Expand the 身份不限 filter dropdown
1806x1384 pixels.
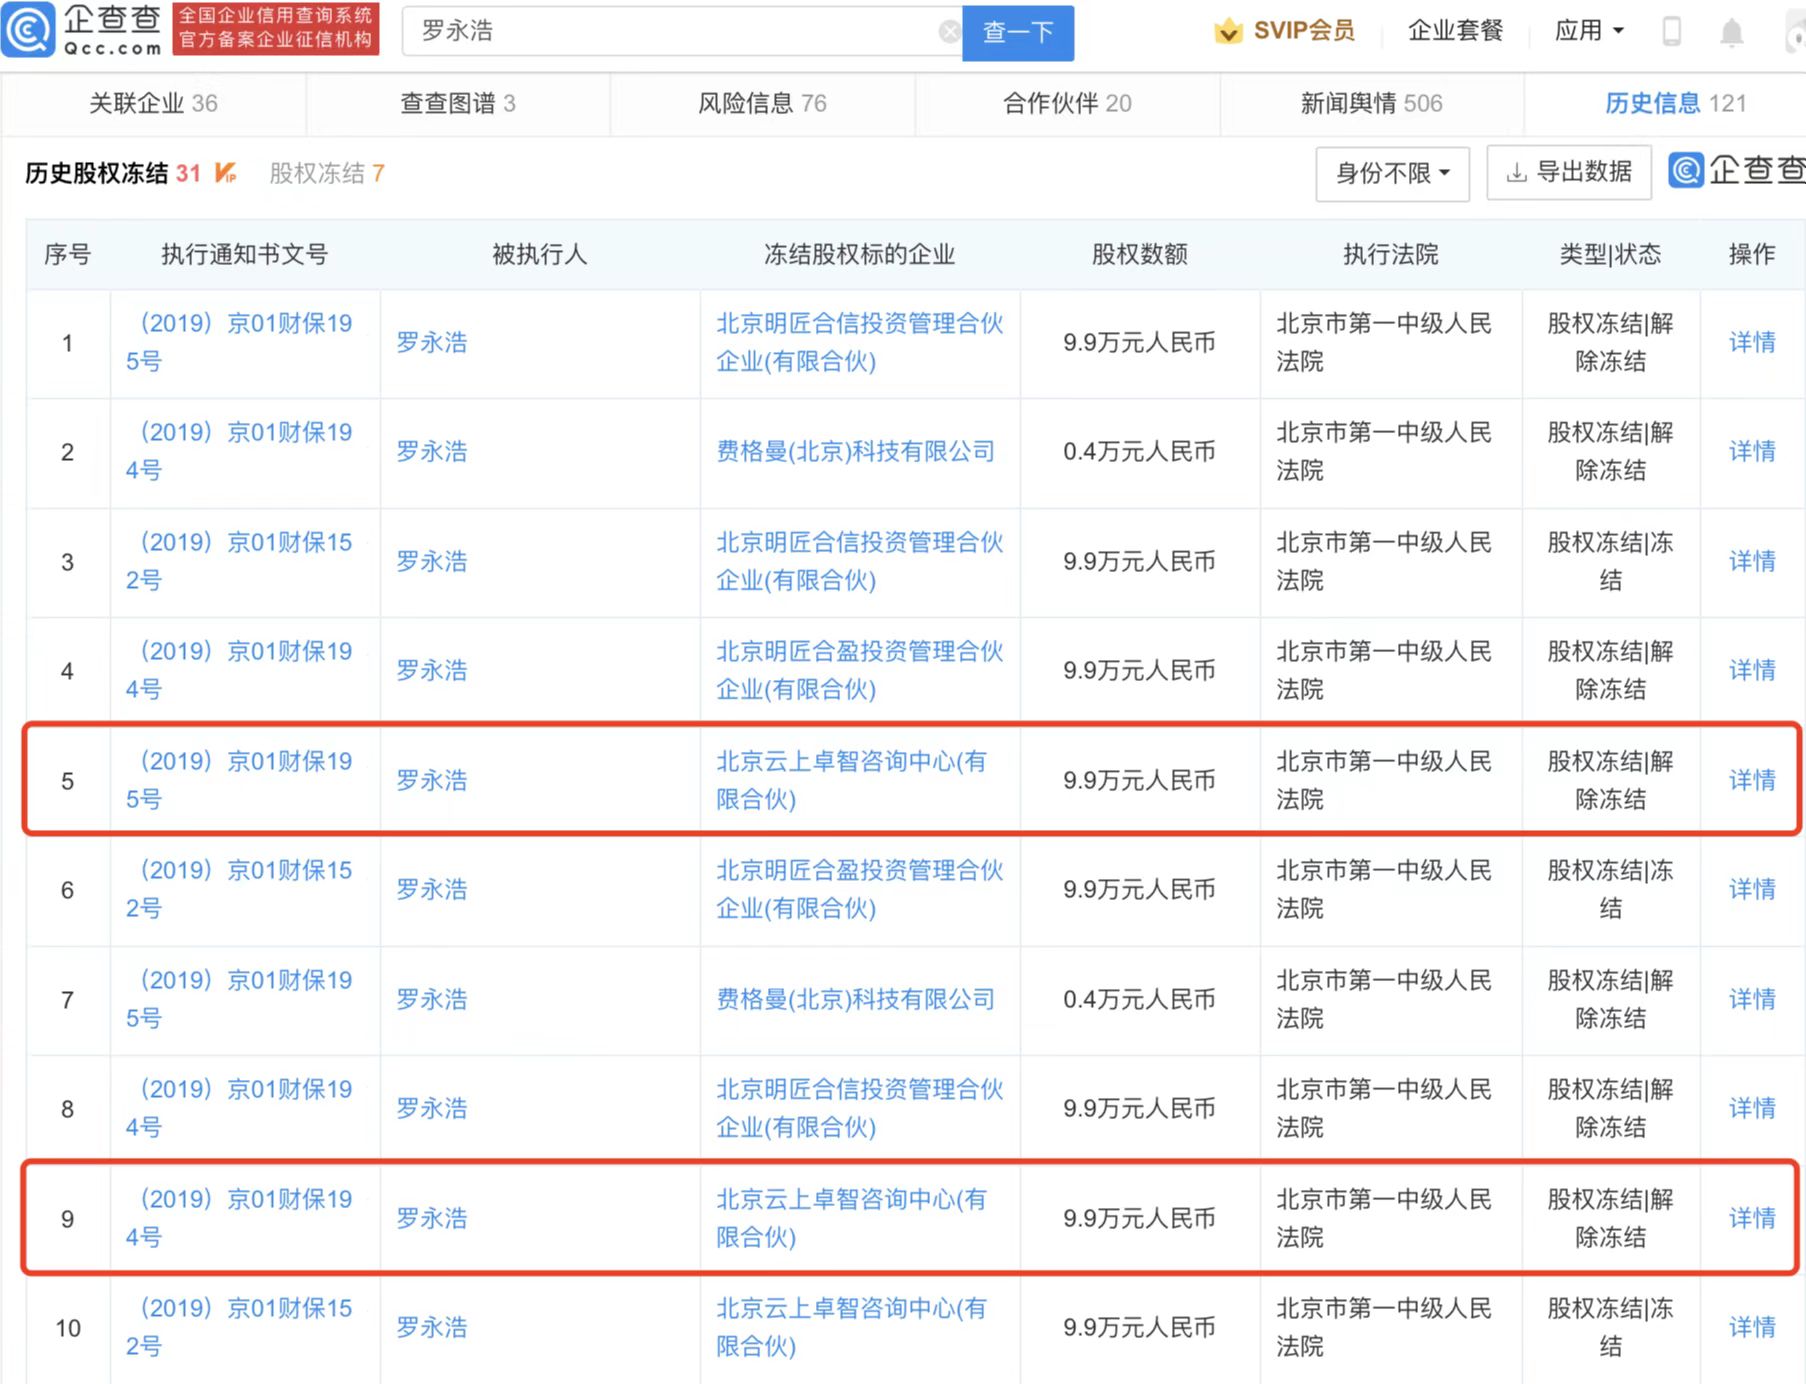pos(1392,173)
